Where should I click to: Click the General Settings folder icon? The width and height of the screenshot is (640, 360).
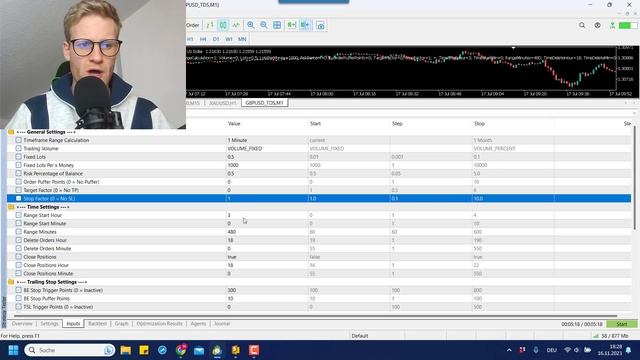pyautogui.click(x=11, y=132)
